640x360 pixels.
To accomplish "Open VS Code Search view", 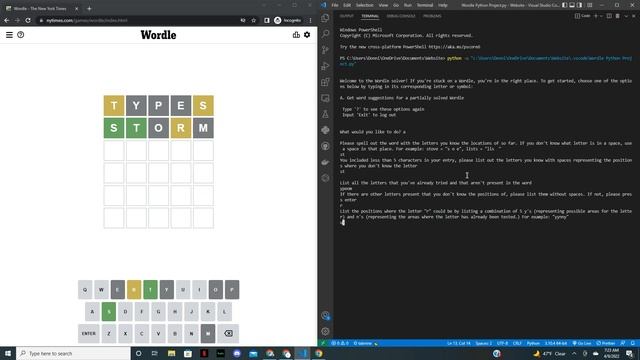I will pos(325,34).
